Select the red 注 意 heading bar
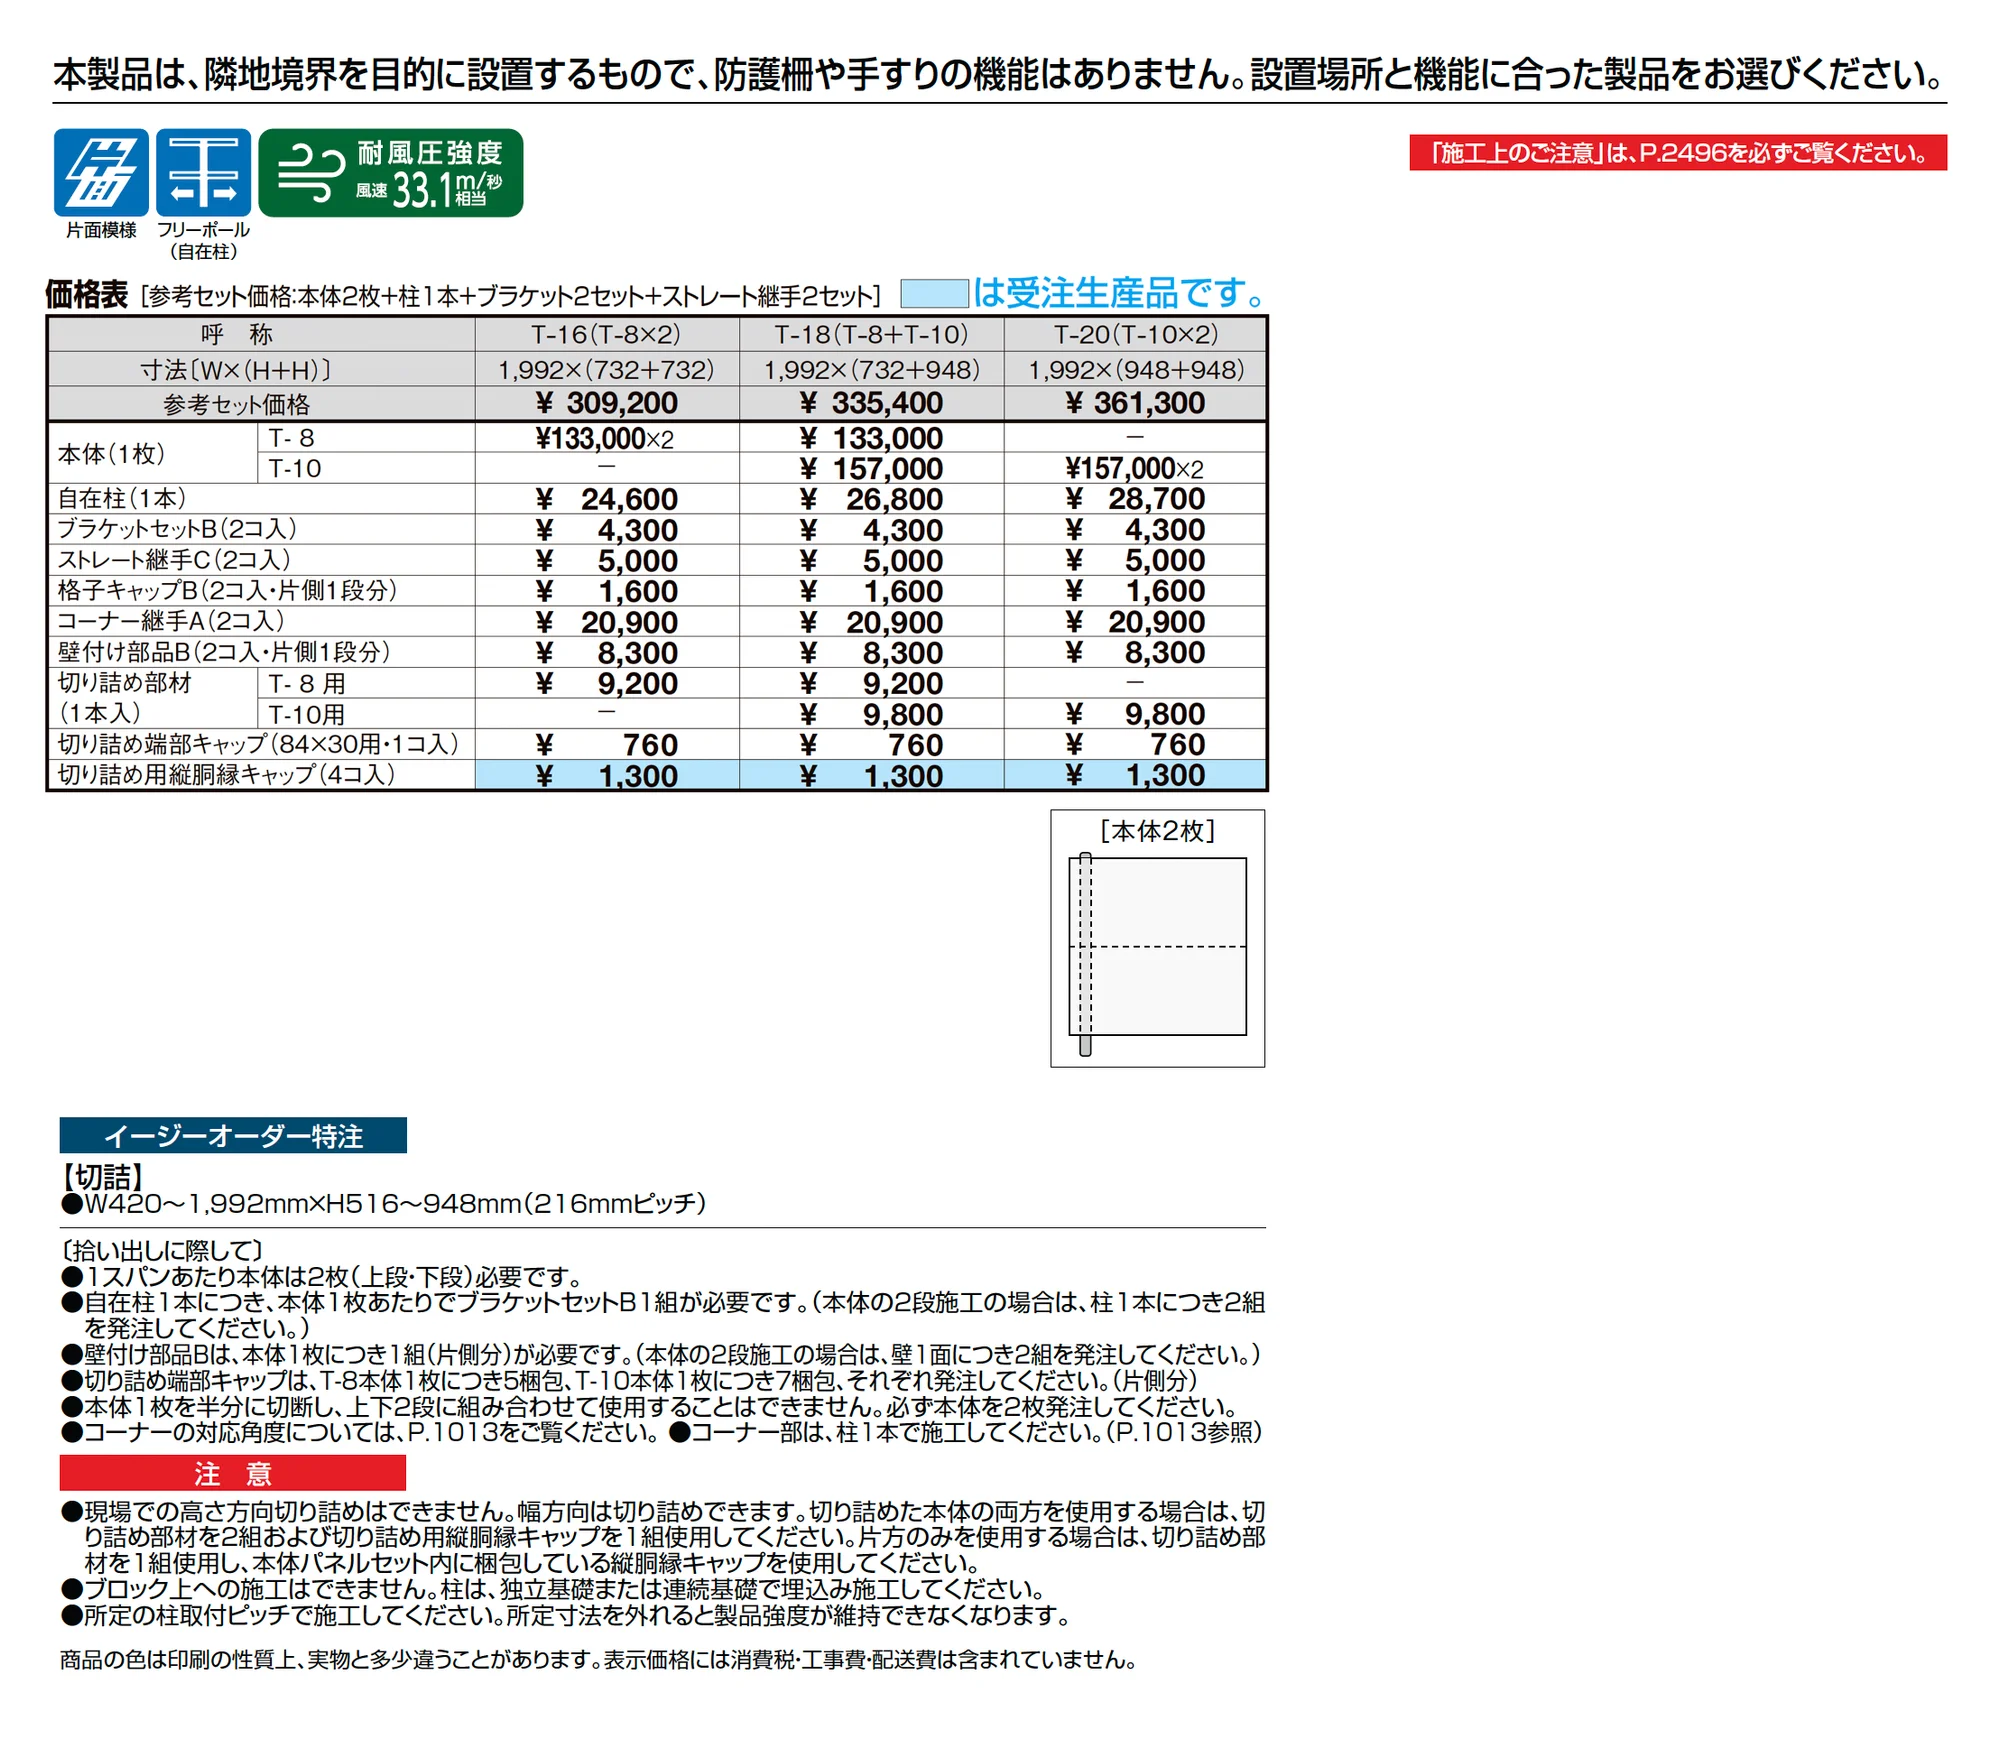2000x1739 pixels. [x=233, y=1472]
